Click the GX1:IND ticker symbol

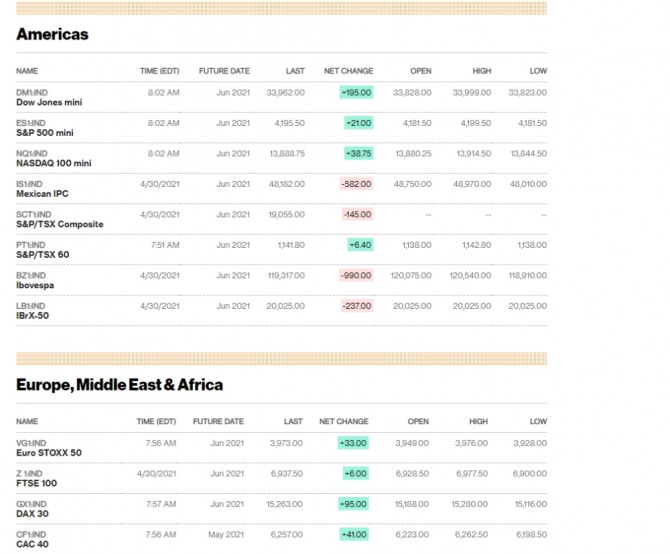[31, 504]
